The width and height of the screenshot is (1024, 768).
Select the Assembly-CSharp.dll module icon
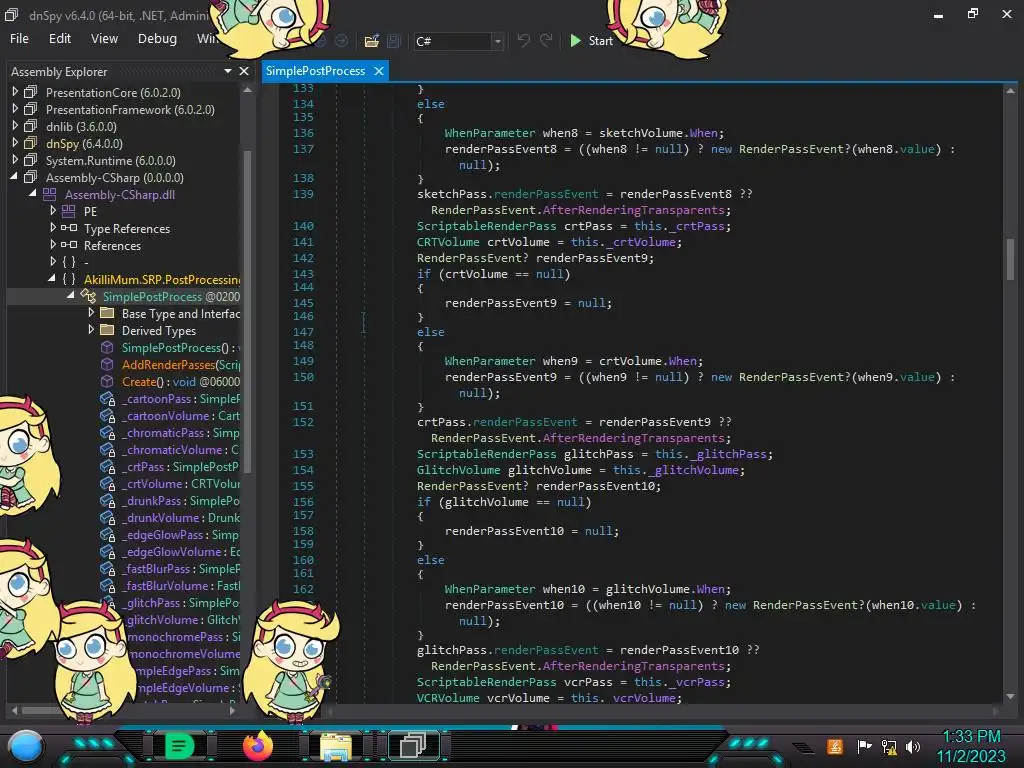click(x=50, y=194)
